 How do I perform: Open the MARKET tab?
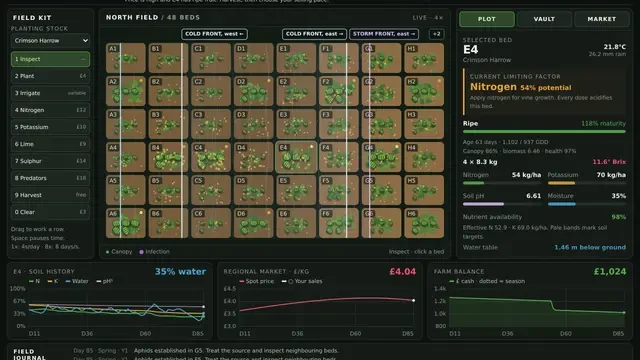pos(602,19)
